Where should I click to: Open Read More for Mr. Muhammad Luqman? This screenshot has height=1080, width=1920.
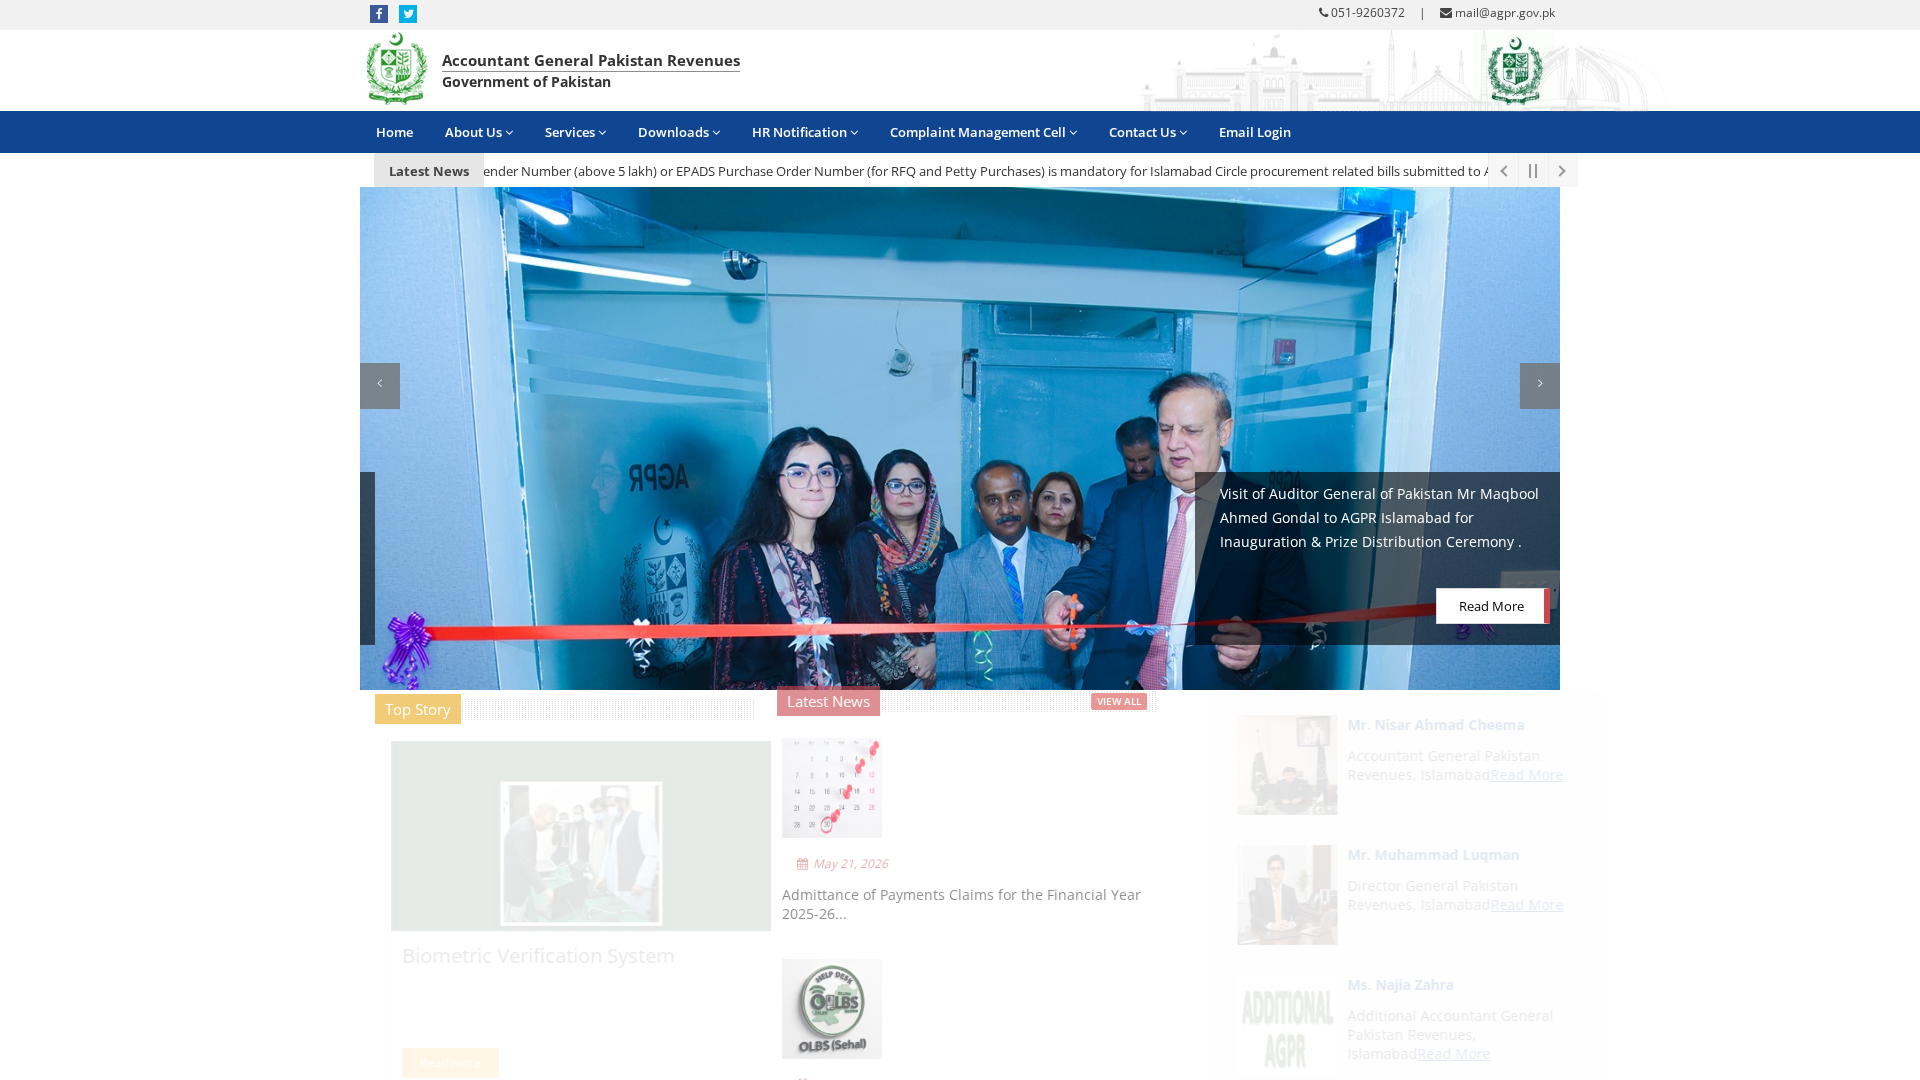point(1526,905)
